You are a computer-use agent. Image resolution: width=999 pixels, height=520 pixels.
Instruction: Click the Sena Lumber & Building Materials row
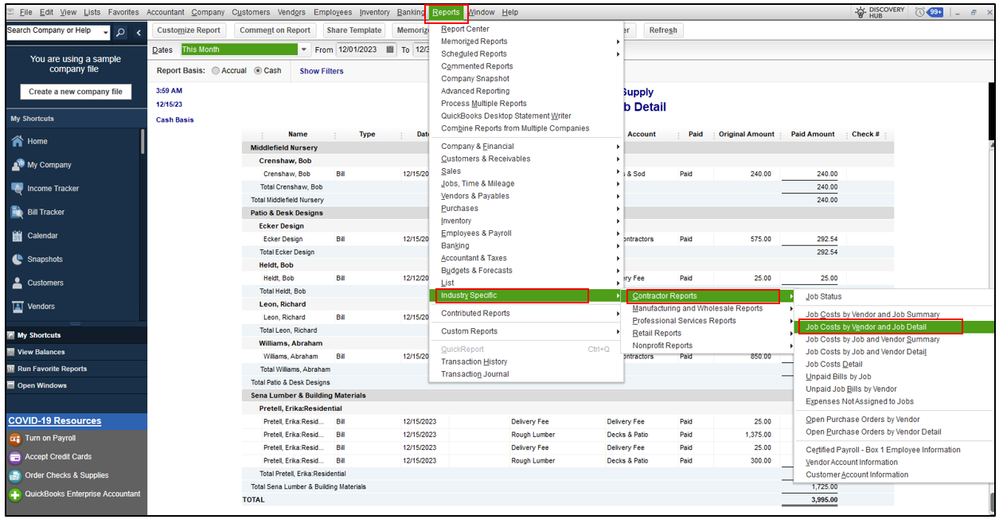(x=567, y=396)
